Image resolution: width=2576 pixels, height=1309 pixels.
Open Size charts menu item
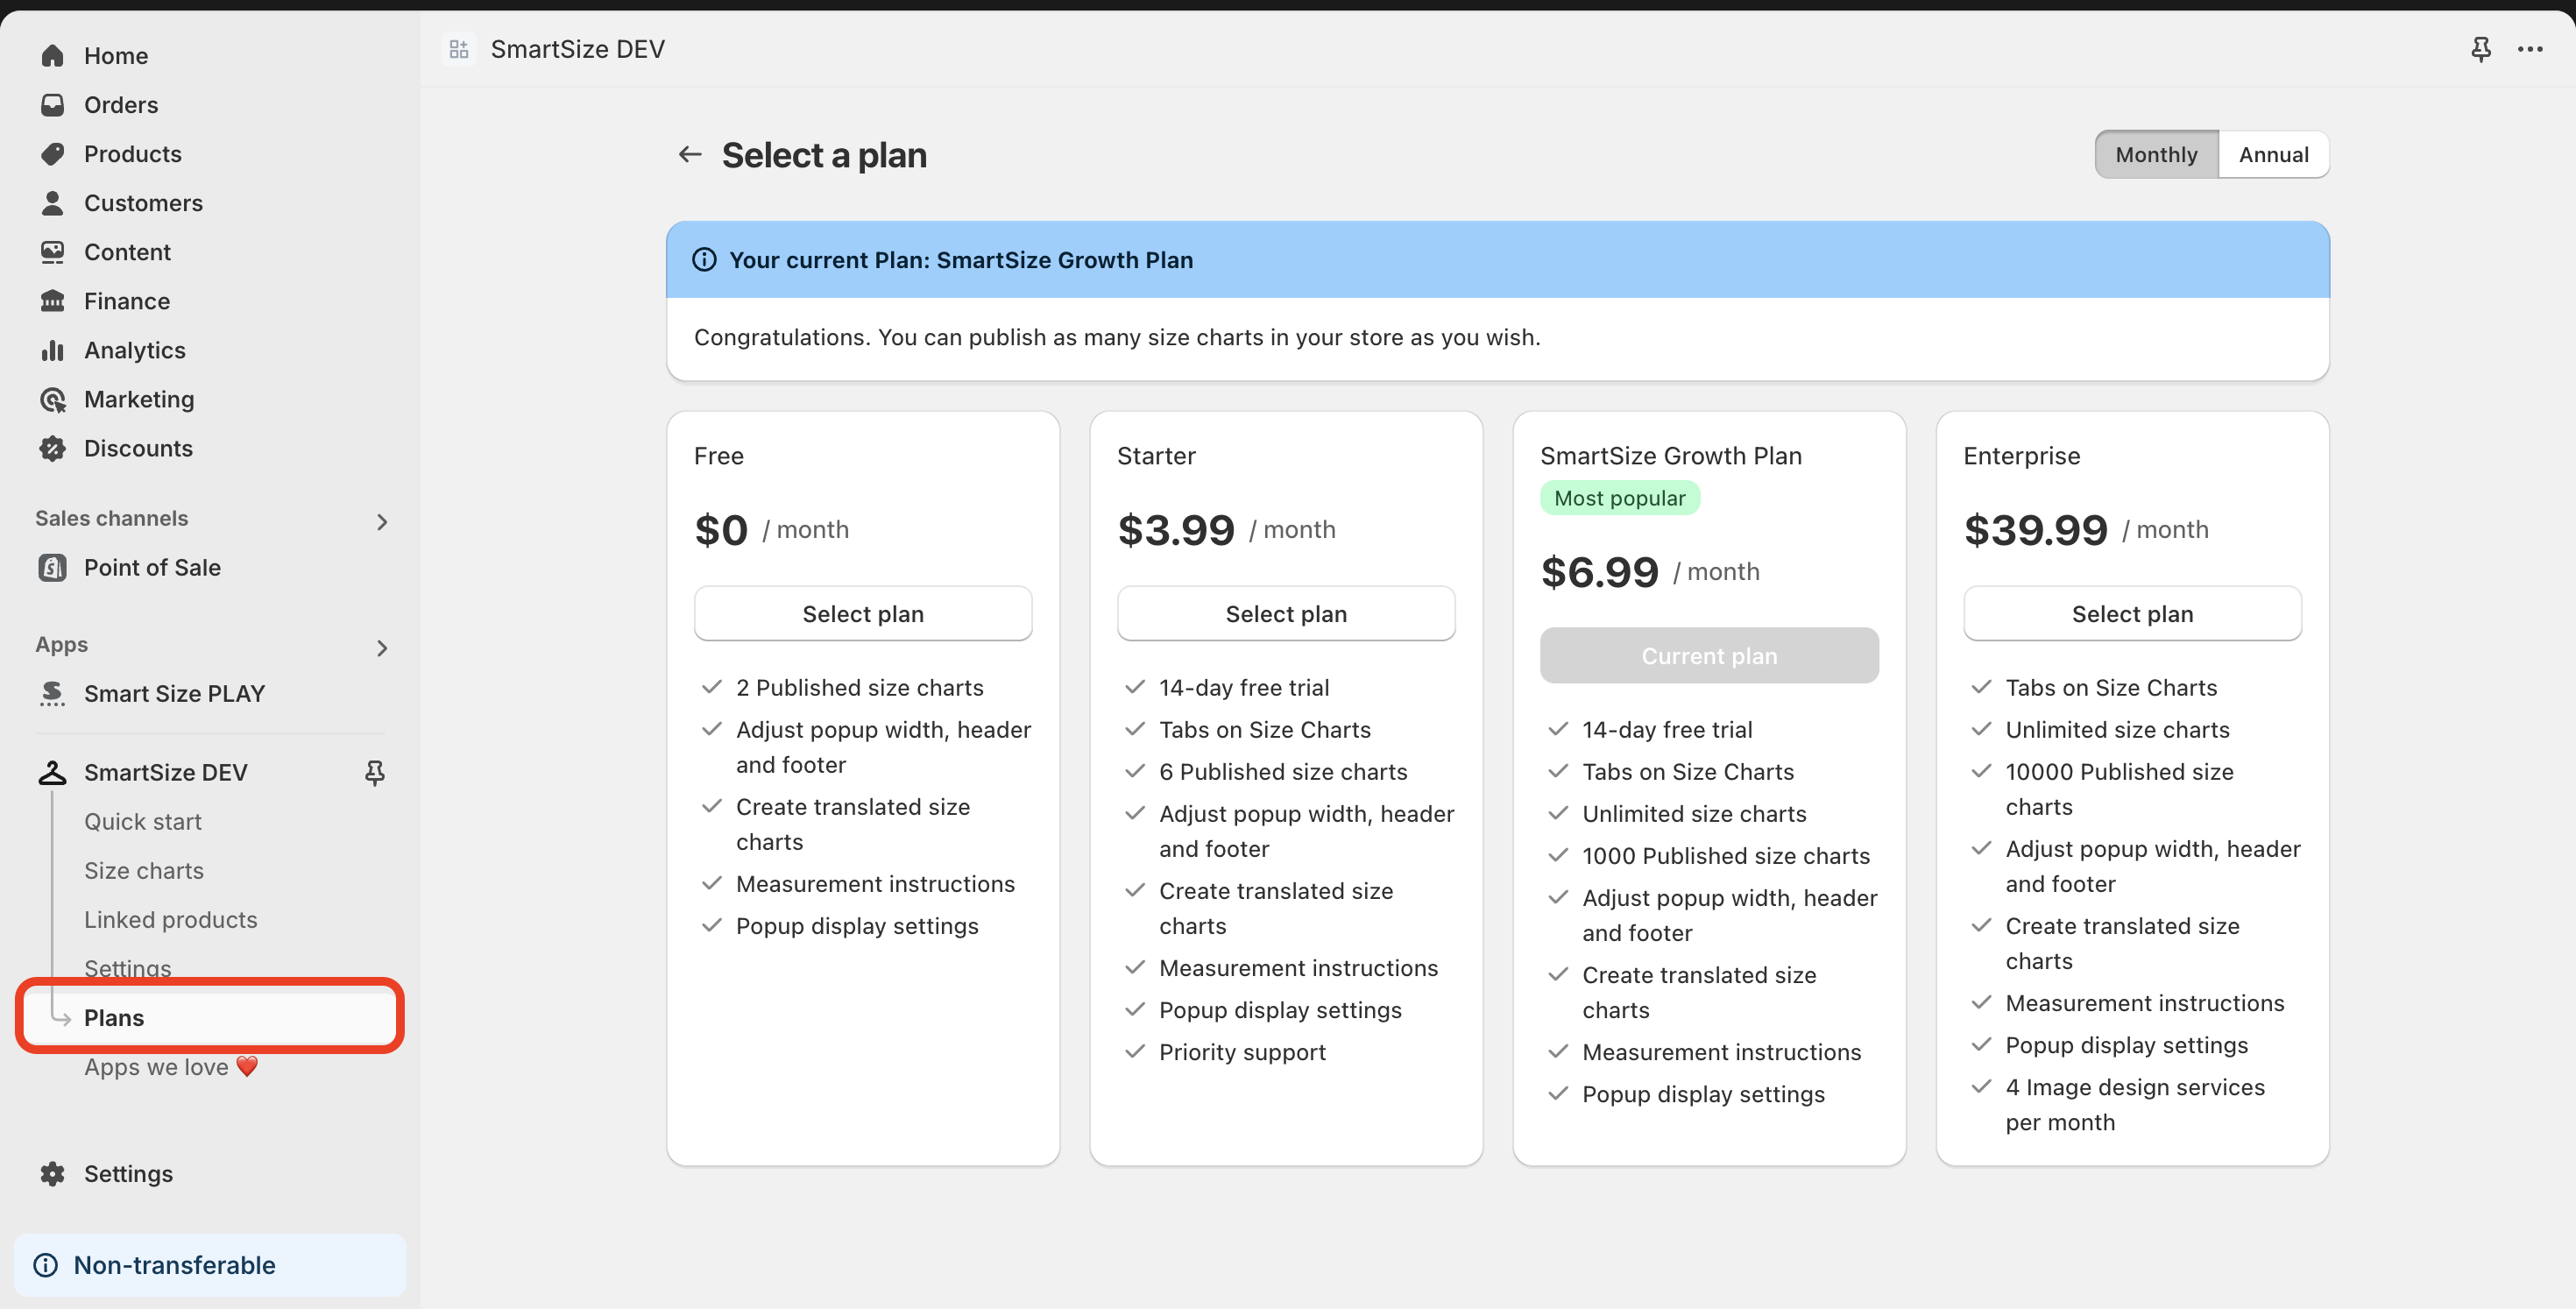pos(144,870)
